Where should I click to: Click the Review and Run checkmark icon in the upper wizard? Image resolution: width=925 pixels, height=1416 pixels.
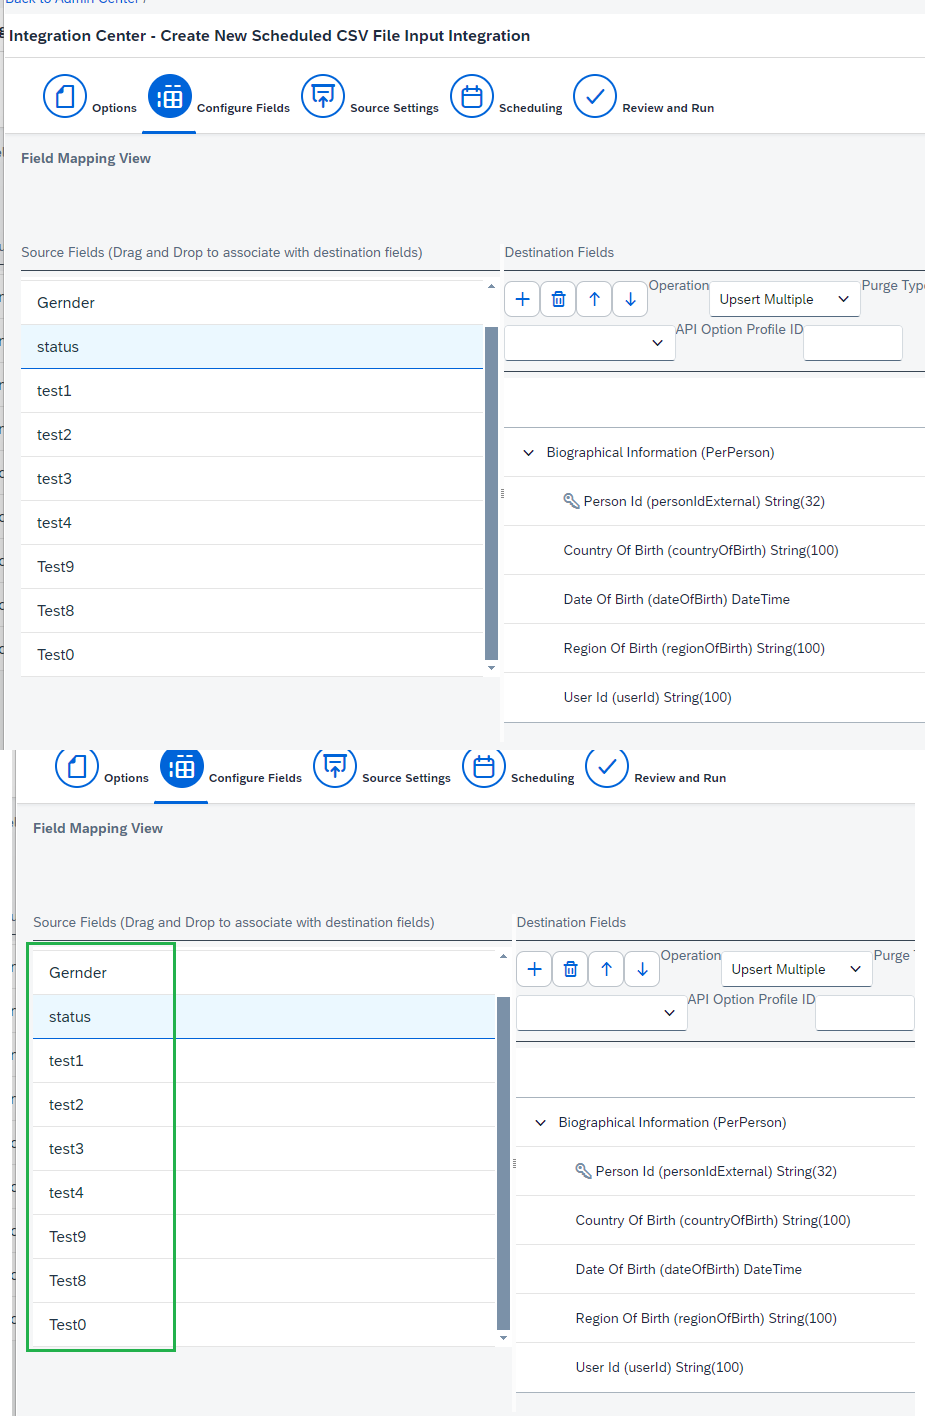(x=595, y=97)
